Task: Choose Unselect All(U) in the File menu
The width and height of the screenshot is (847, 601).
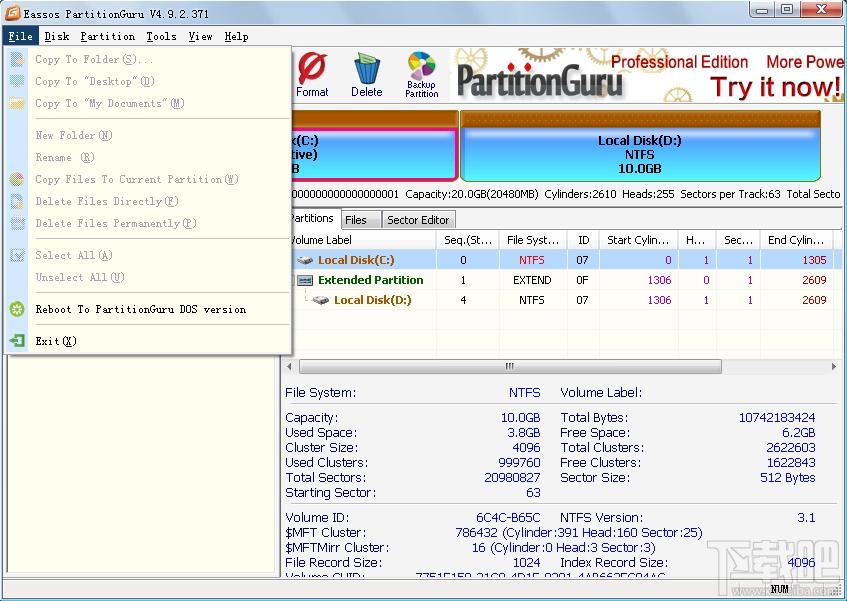Action: point(80,278)
